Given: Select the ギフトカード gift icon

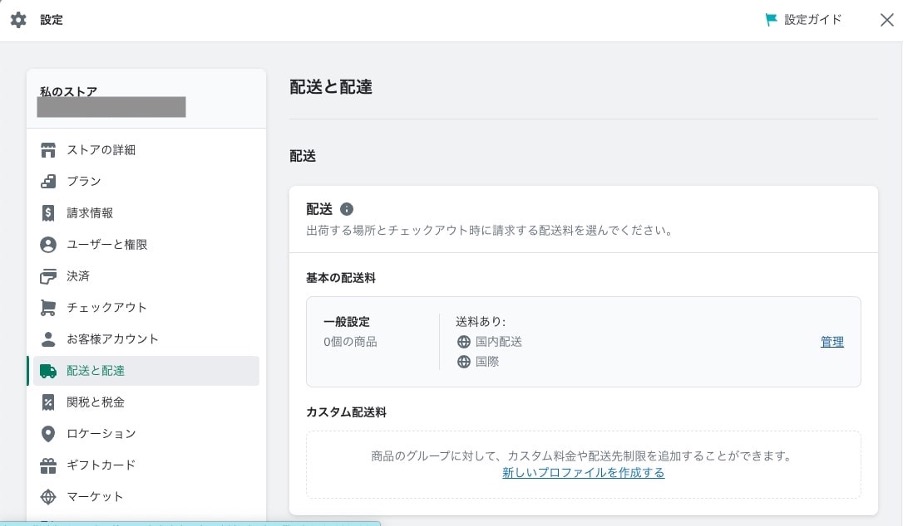Looking at the screenshot, I should tap(48, 465).
